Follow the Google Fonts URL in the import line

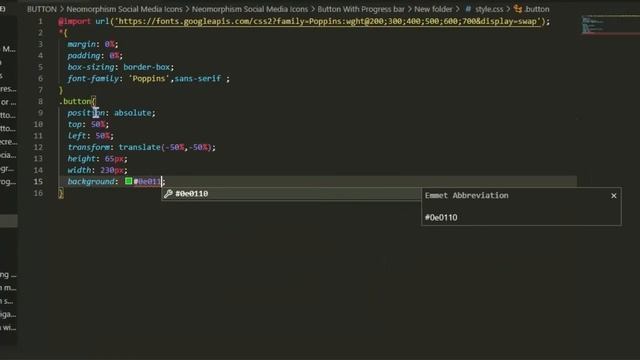pos(327,21)
